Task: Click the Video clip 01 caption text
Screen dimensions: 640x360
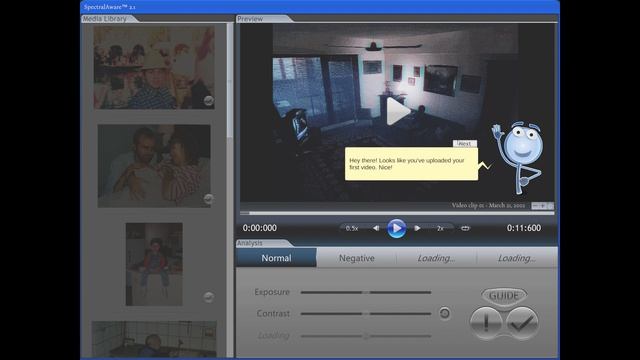Action: (x=488, y=205)
